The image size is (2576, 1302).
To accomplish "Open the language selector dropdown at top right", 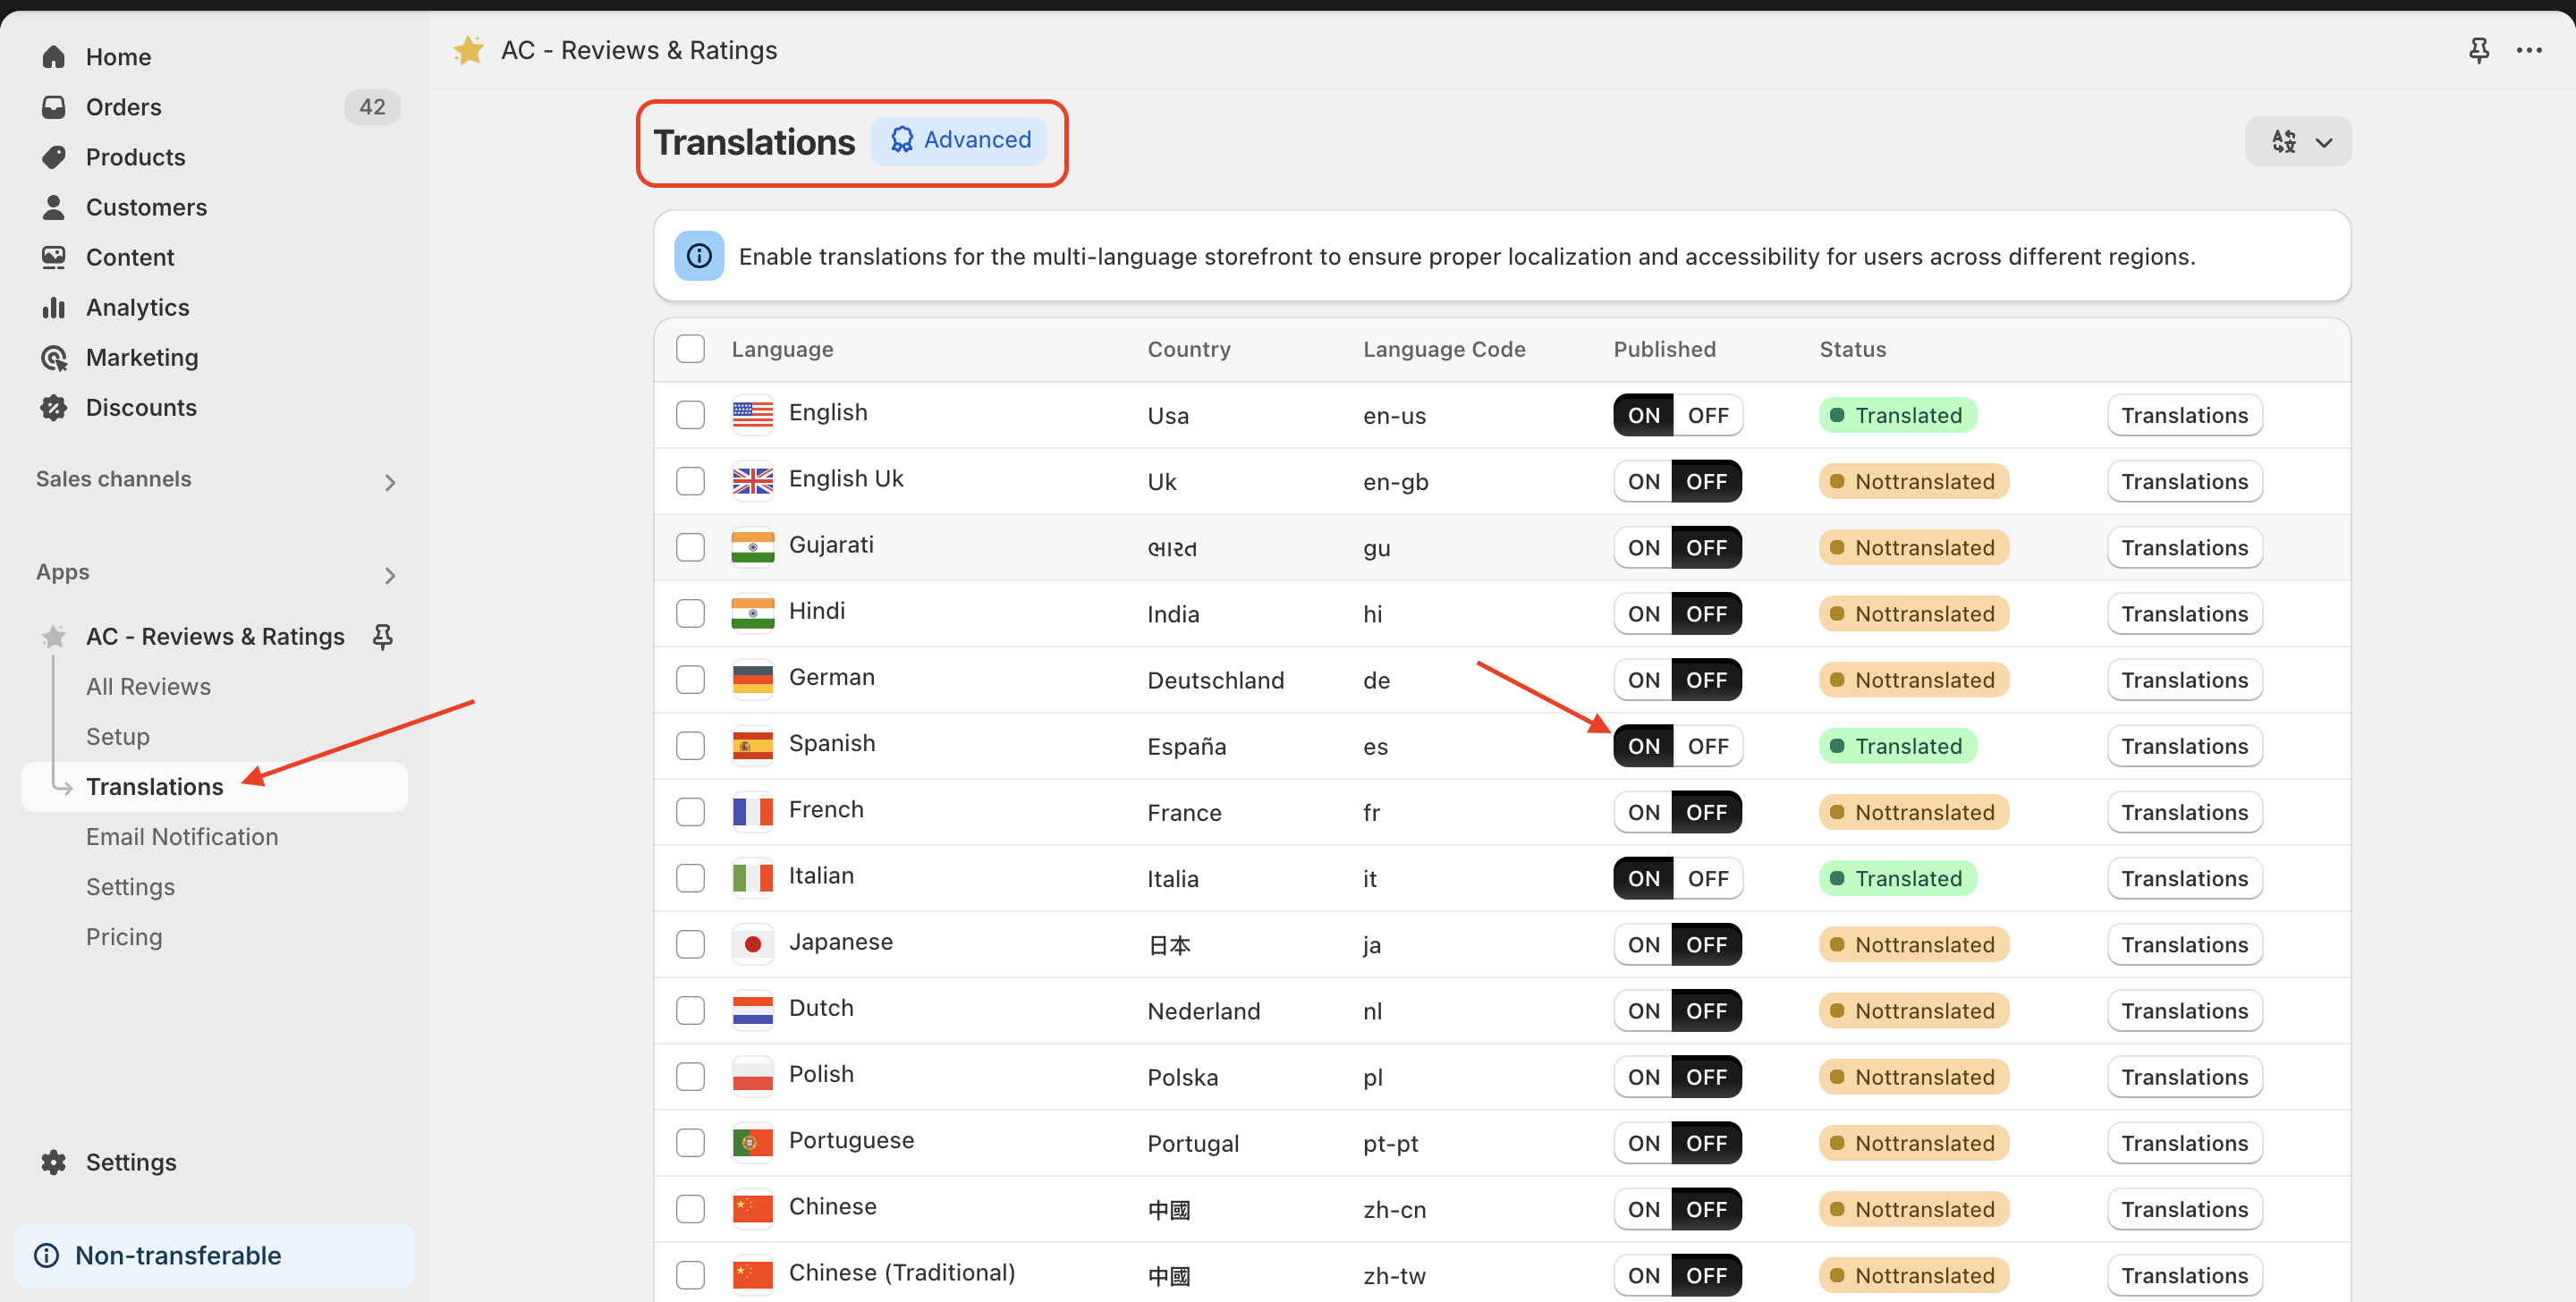I will click(2297, 141).
